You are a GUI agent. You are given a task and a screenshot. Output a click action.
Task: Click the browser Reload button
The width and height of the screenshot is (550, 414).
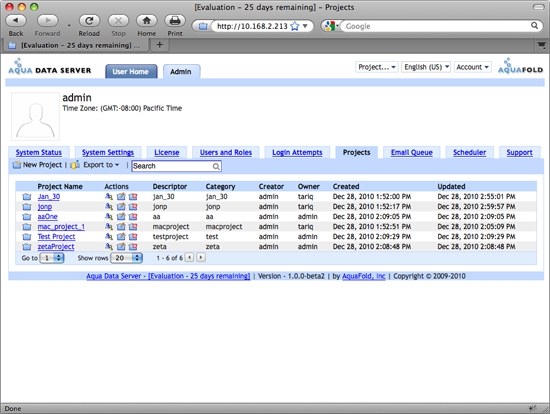pyautogui.click(x=89, y=21)
